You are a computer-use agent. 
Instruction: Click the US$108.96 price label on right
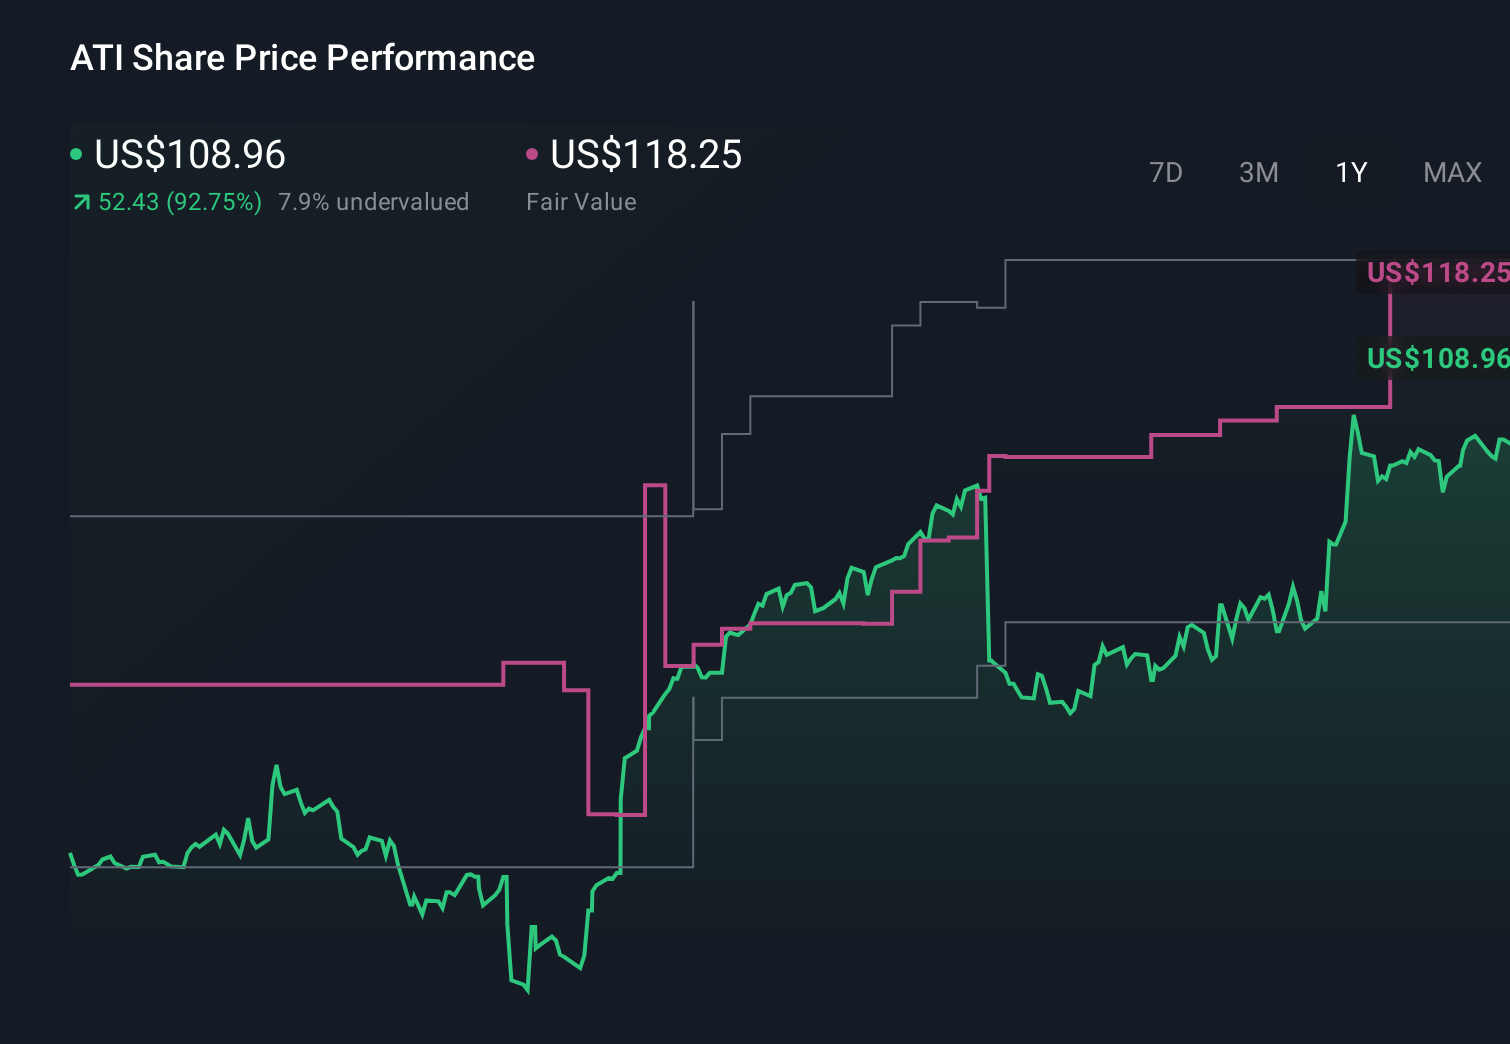(1437, 358)
